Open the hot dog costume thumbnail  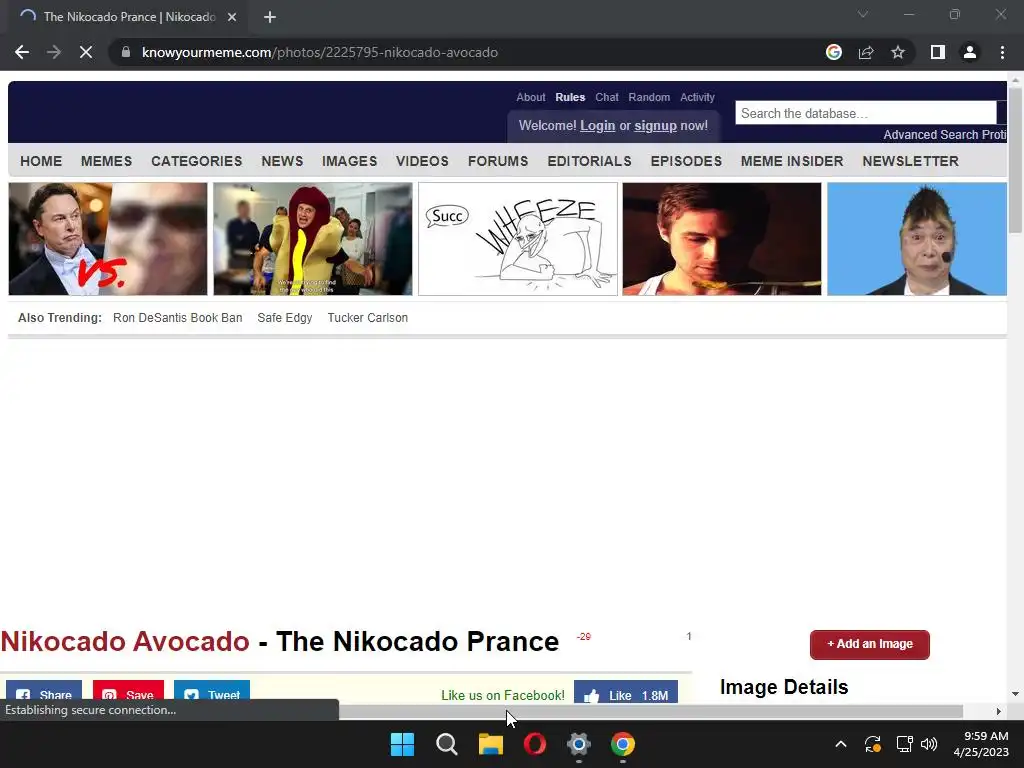pyautogui.click(x=313, y=239)
